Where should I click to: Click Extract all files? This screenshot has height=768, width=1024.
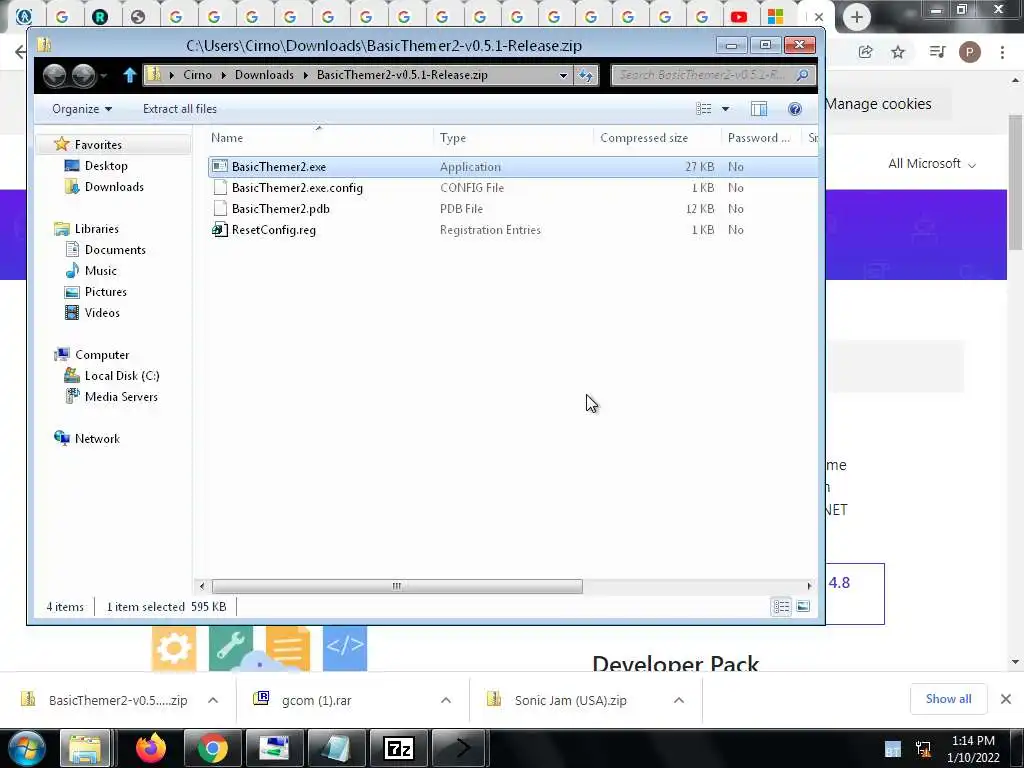(x=180, y=109)
